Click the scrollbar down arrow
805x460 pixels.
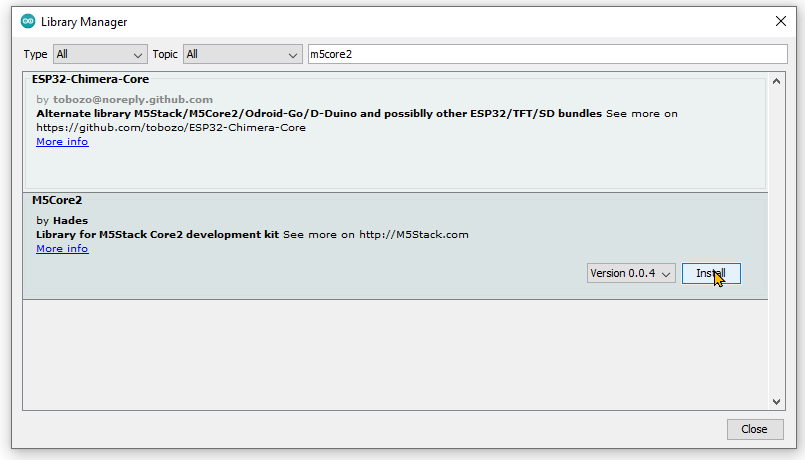(x=776, y=401)
